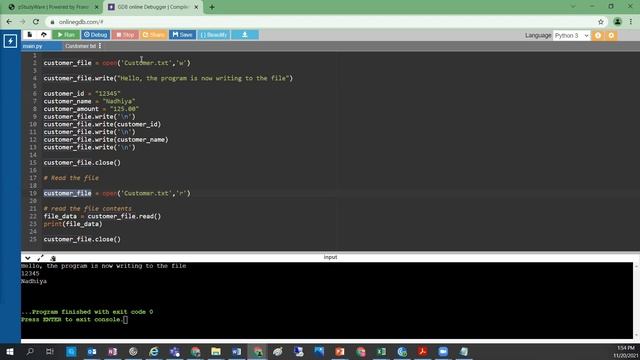
Task: Bookmark the page with the star icon
Action: [x=601, y=22]
